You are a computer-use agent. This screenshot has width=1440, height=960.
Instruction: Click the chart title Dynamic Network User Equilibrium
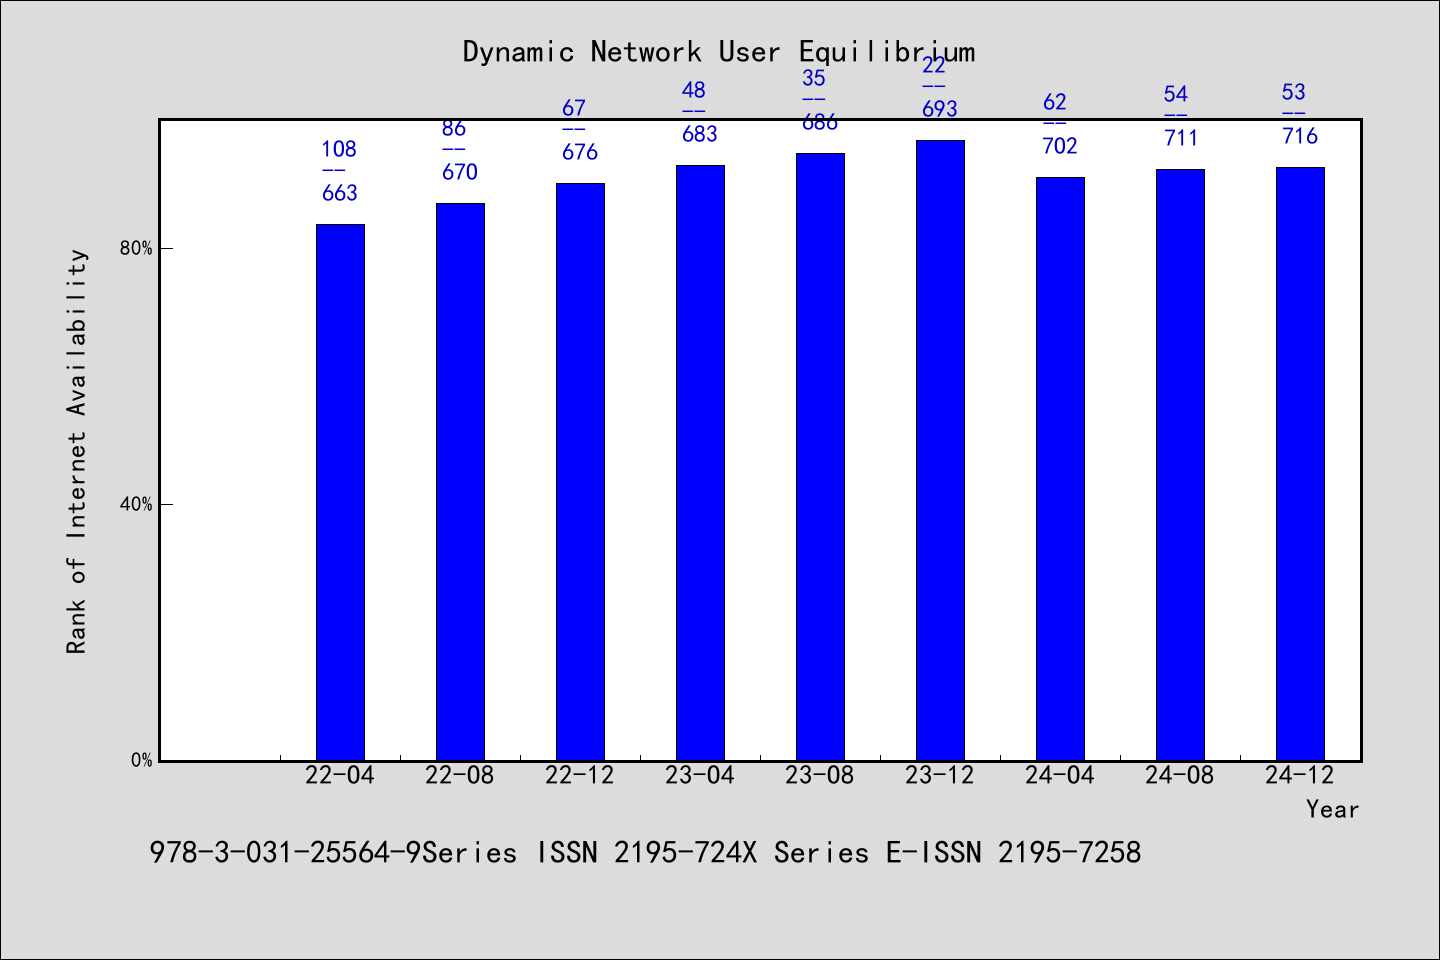[718, 52]
